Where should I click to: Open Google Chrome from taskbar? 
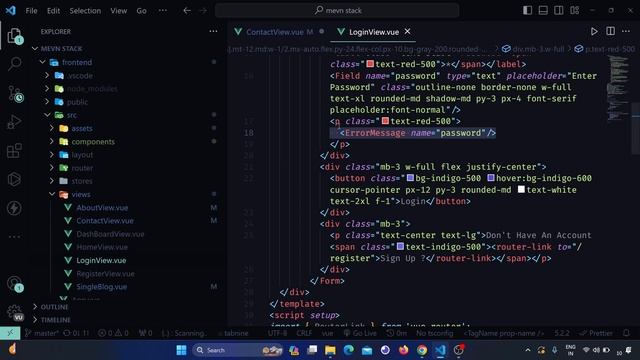click(x=422, y=350)
